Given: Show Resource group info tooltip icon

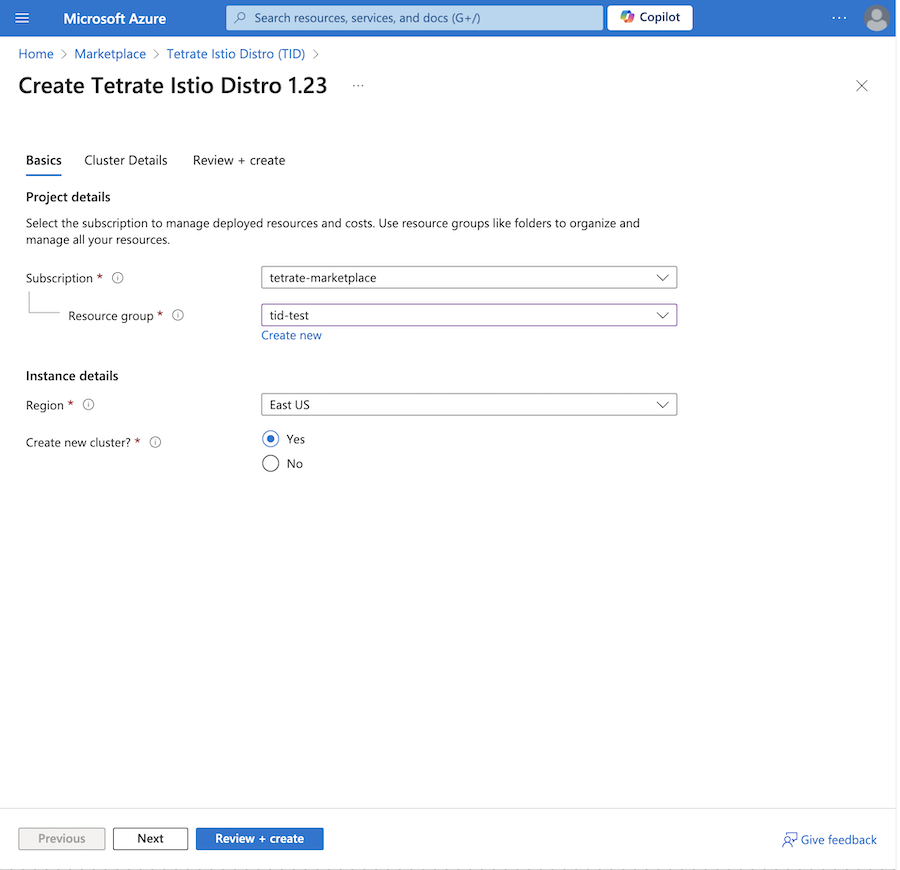Looking at the screenshot, I should 178,315.
